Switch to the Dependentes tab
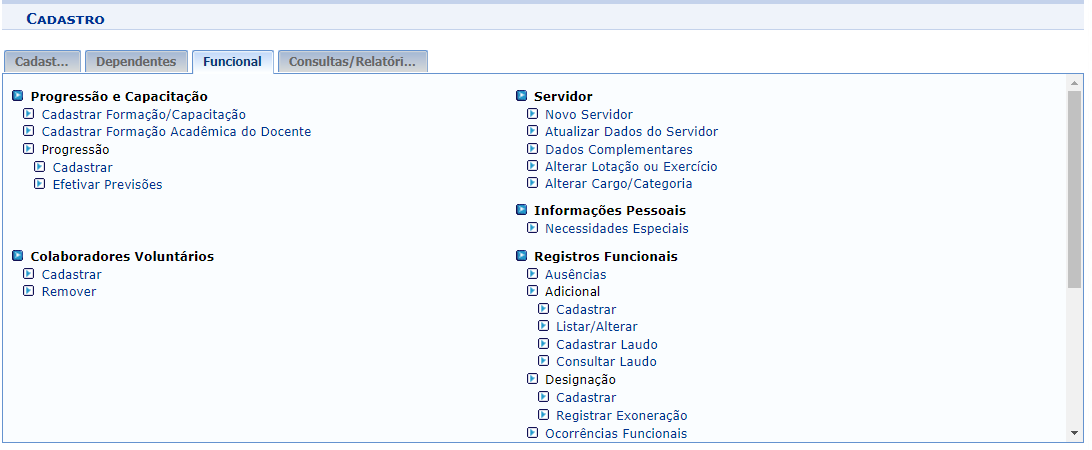This screenshot has width=1092, height=450. 136,62
